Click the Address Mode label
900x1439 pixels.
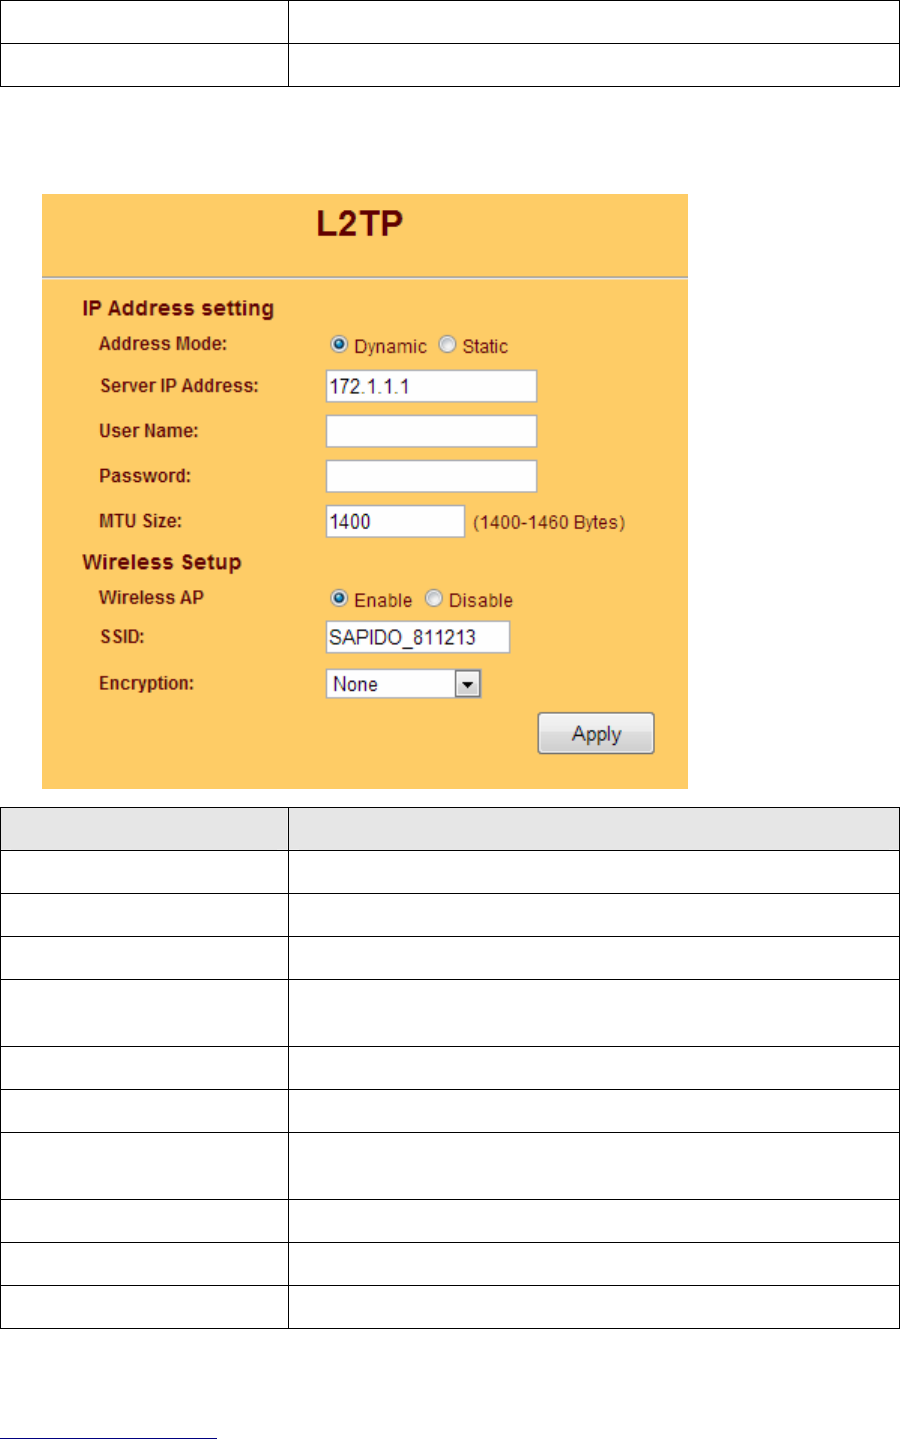pos(163,344)
